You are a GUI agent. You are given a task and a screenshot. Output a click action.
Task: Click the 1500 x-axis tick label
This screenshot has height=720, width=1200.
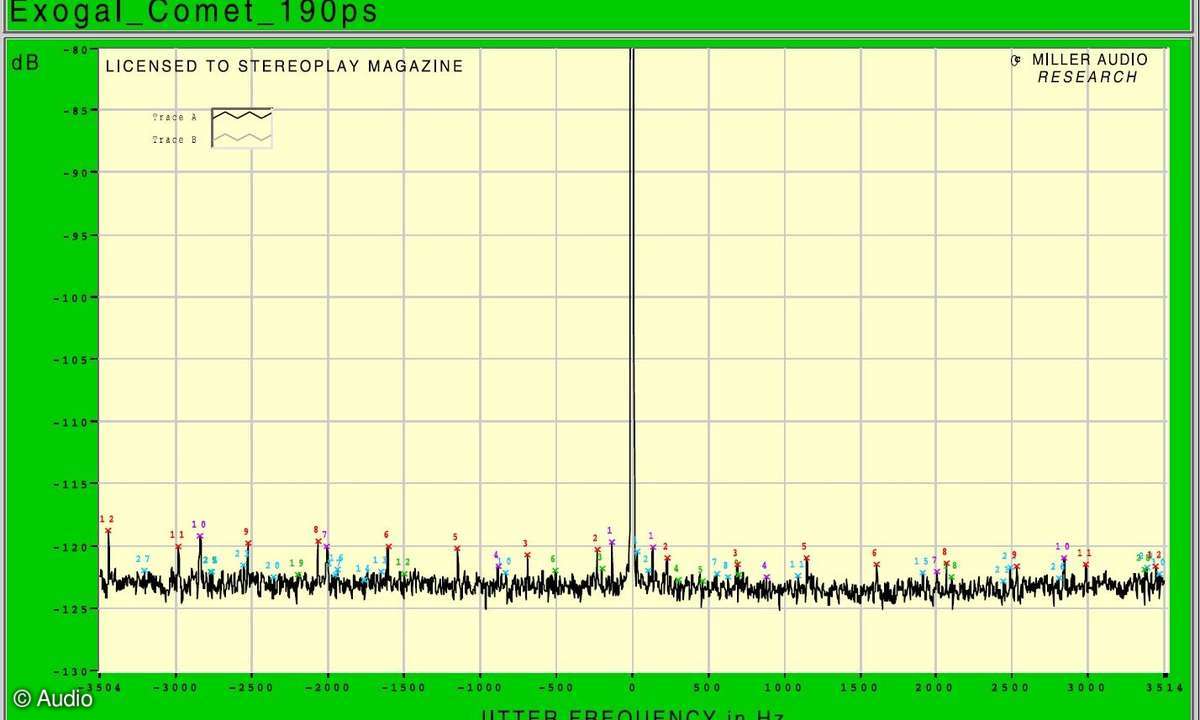click(860, 688)
